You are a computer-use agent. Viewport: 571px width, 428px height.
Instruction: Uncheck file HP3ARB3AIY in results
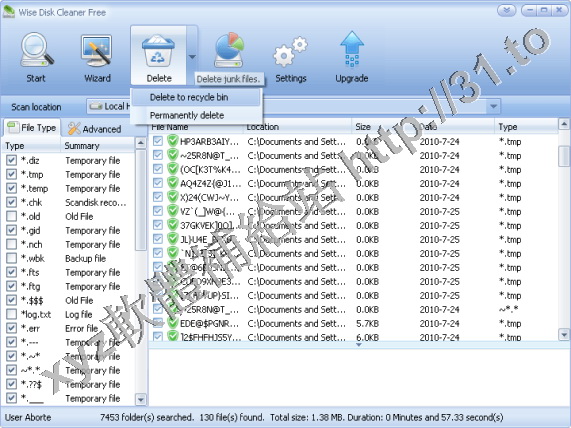pos(158,141)
